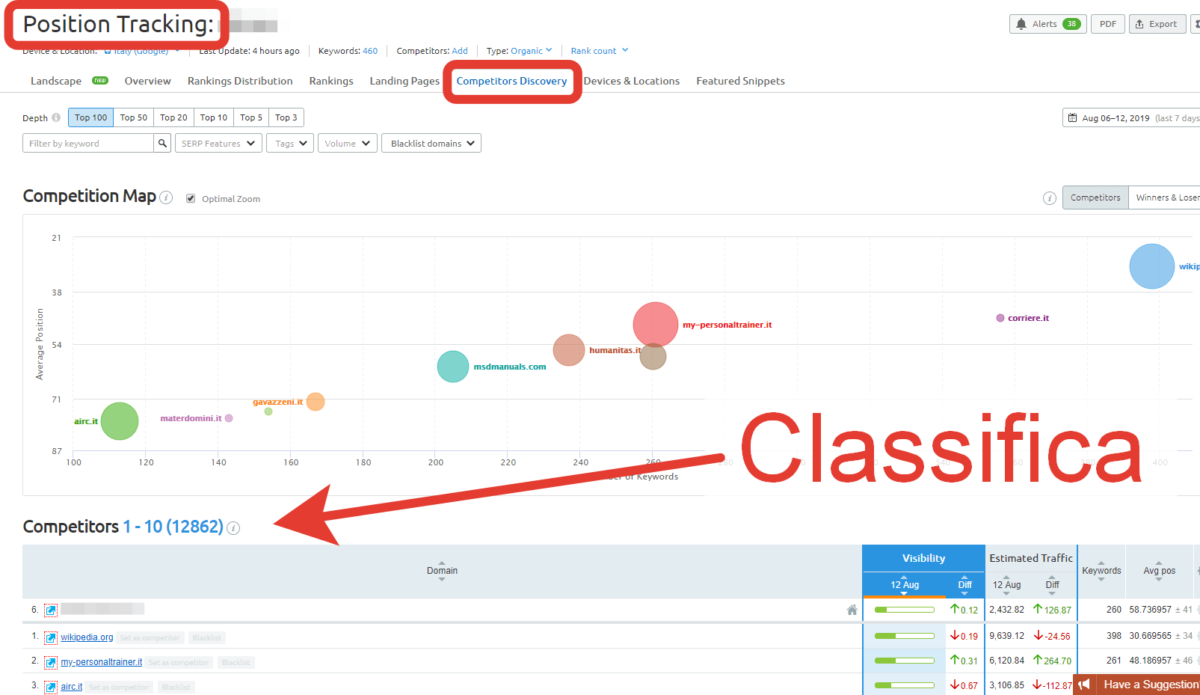
Task: Select Top 100 depth option
Action: (x=91, y=118)
